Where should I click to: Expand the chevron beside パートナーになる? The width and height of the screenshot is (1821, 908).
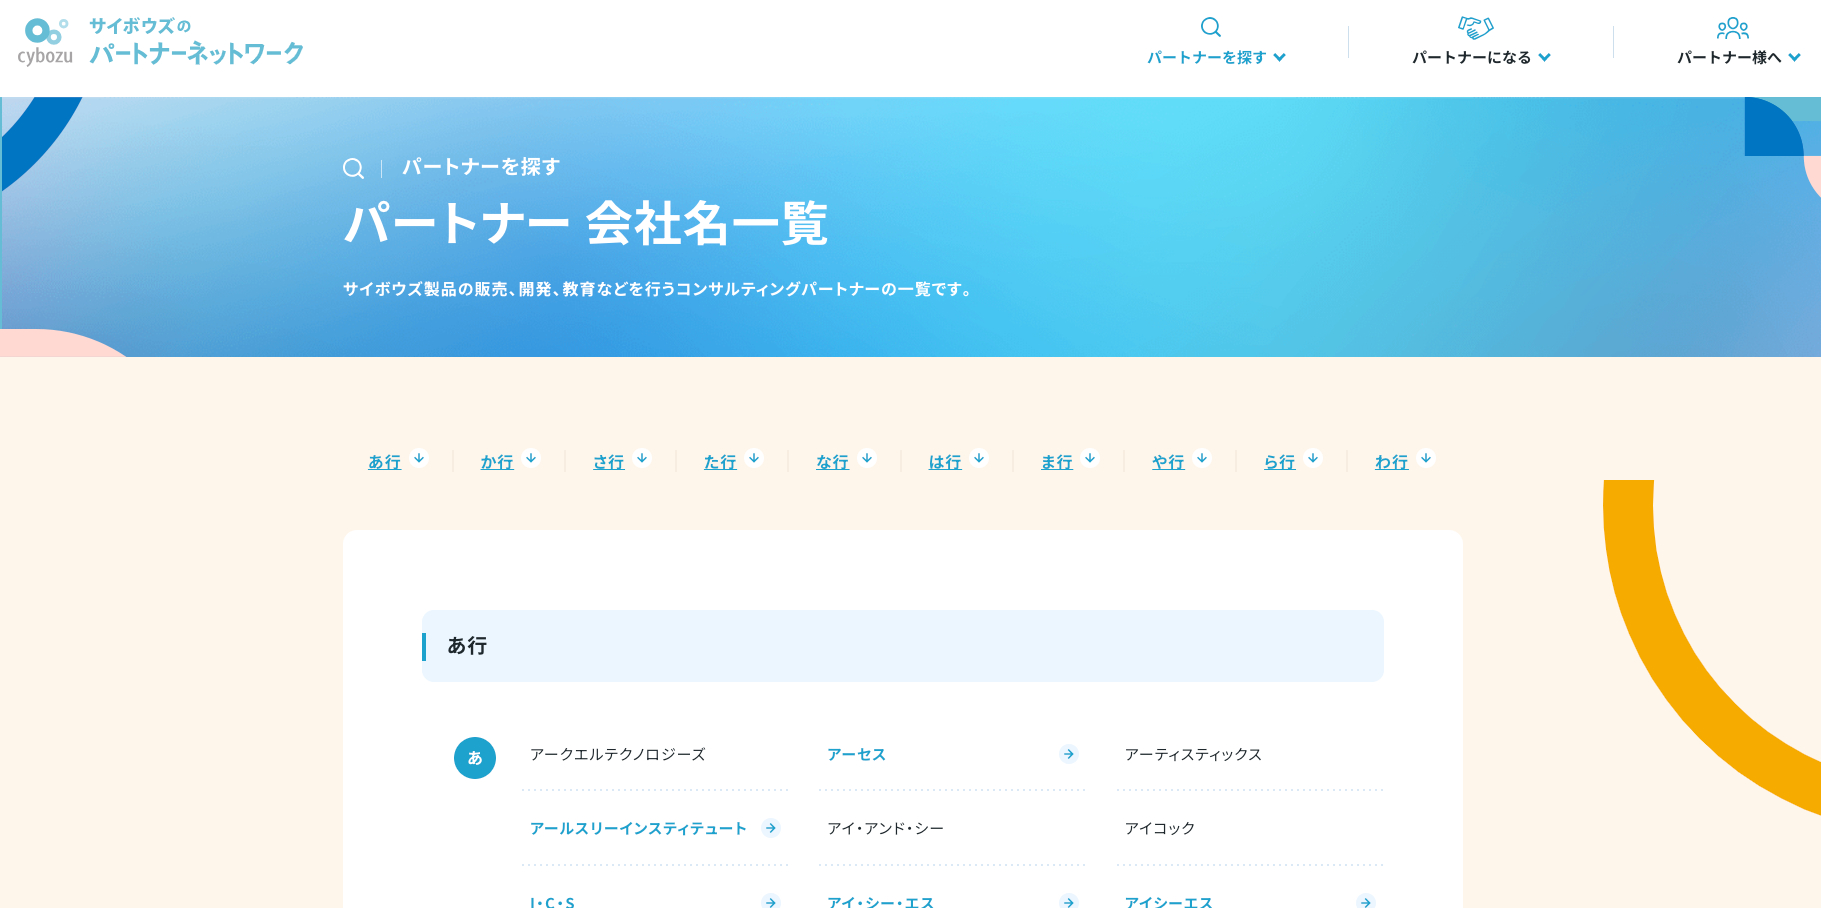pyautogui.click(x=1544, y=58)
